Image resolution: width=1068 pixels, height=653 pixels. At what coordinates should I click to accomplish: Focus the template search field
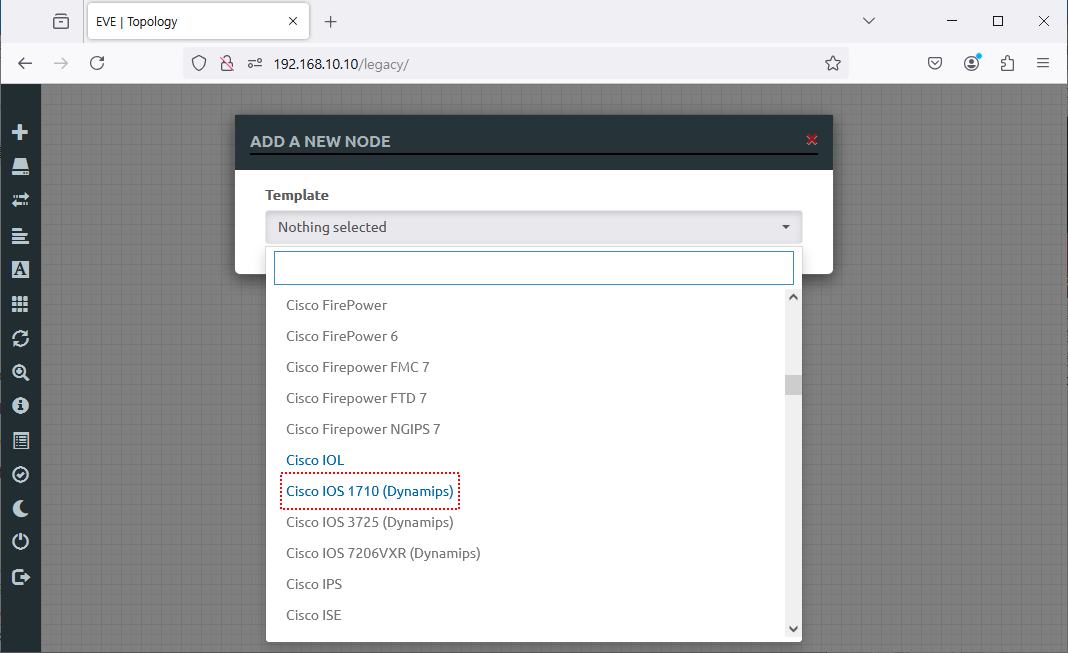point(534,268)
